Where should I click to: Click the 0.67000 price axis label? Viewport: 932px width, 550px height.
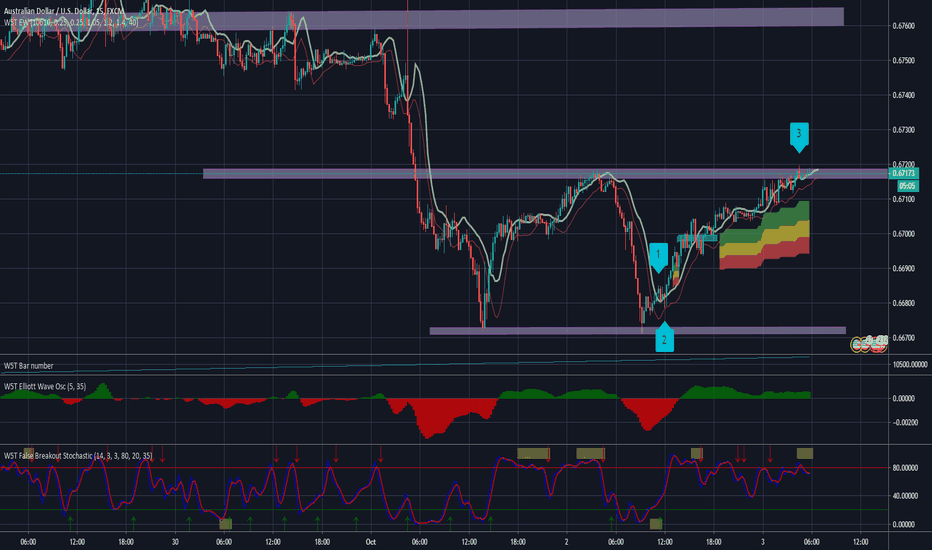click(903, 234)
